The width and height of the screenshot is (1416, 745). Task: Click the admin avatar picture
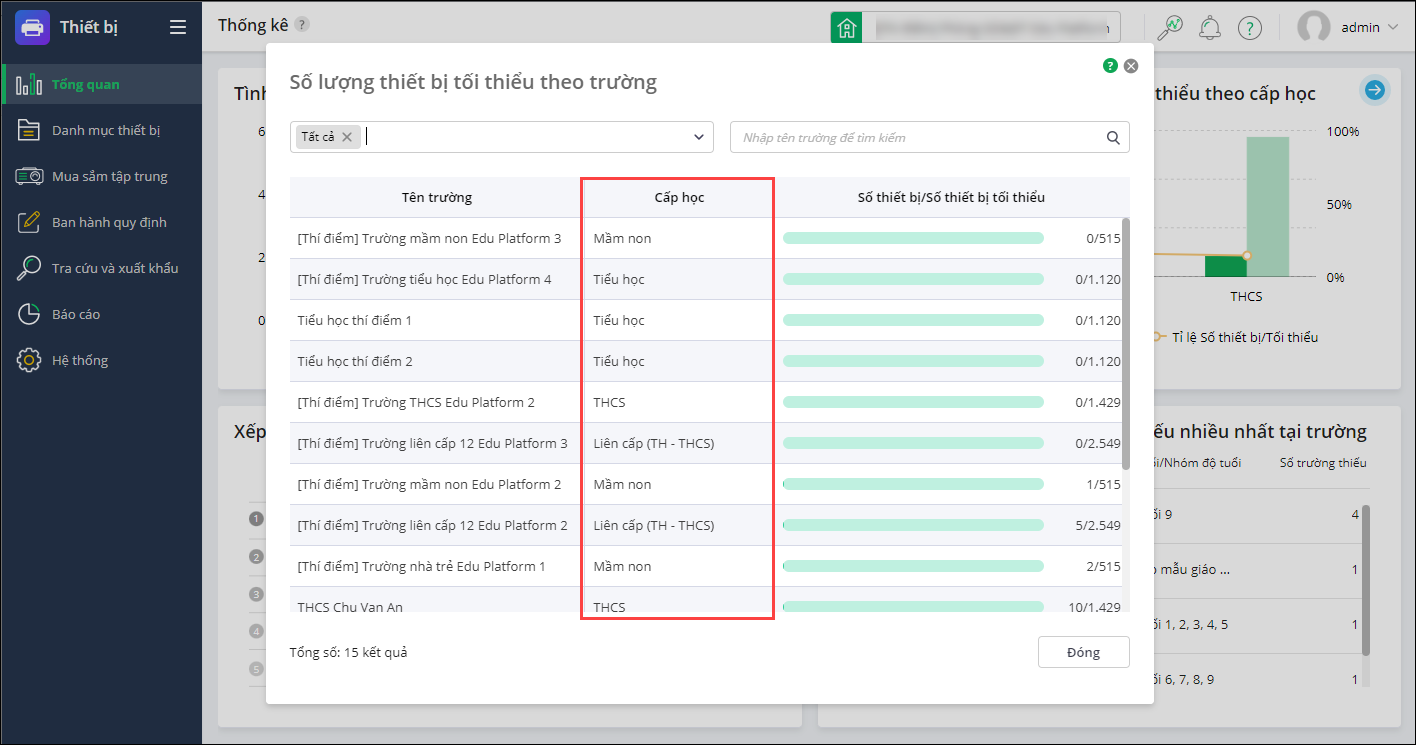click(1313, 28)
